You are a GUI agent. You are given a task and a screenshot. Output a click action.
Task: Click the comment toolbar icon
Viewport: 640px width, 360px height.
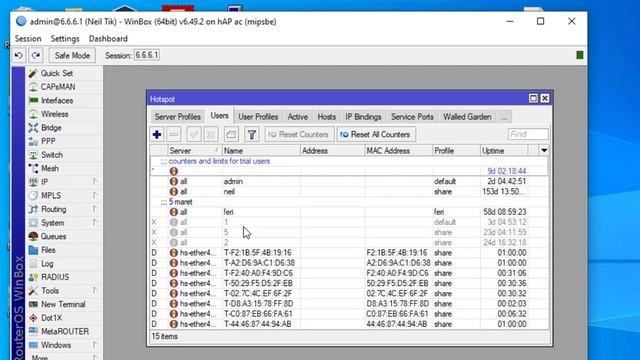coord(231,134)
